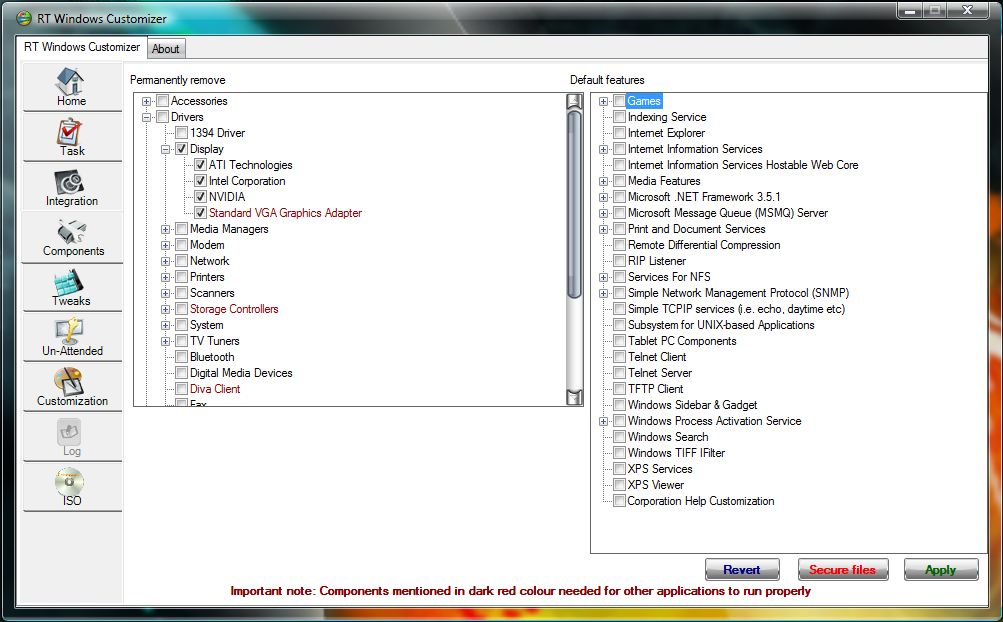
Task: Click the Apply button
Action: point(941,570)
